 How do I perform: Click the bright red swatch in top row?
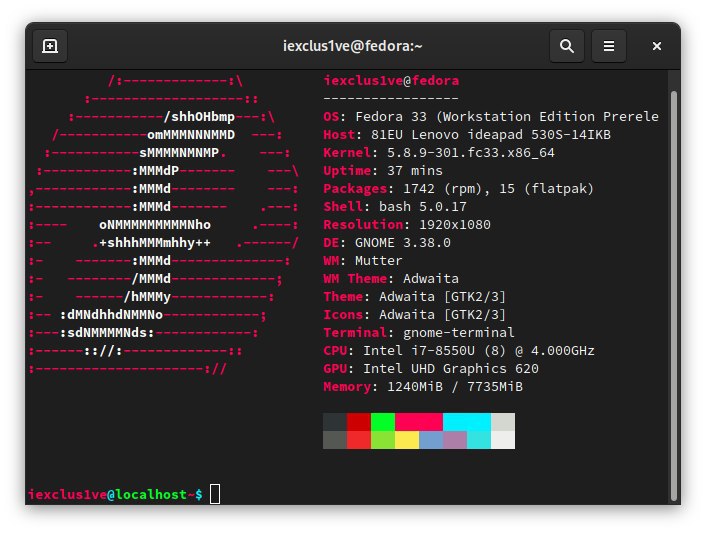tap(359, 422)
